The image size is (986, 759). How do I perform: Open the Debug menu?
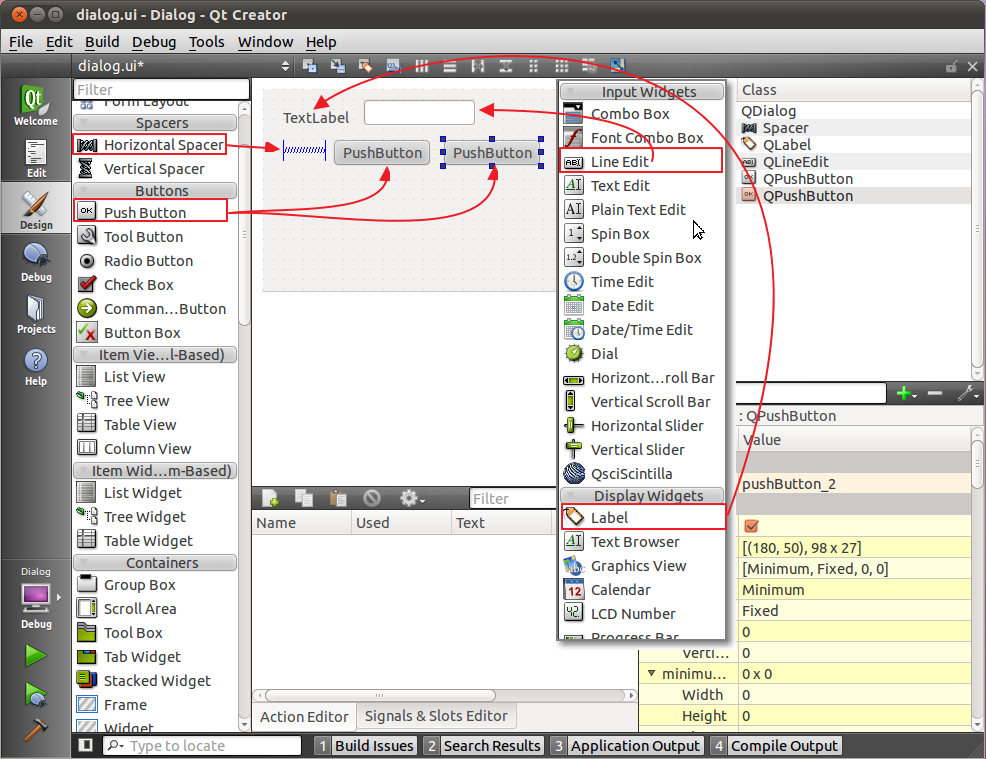tap(154, 42)
